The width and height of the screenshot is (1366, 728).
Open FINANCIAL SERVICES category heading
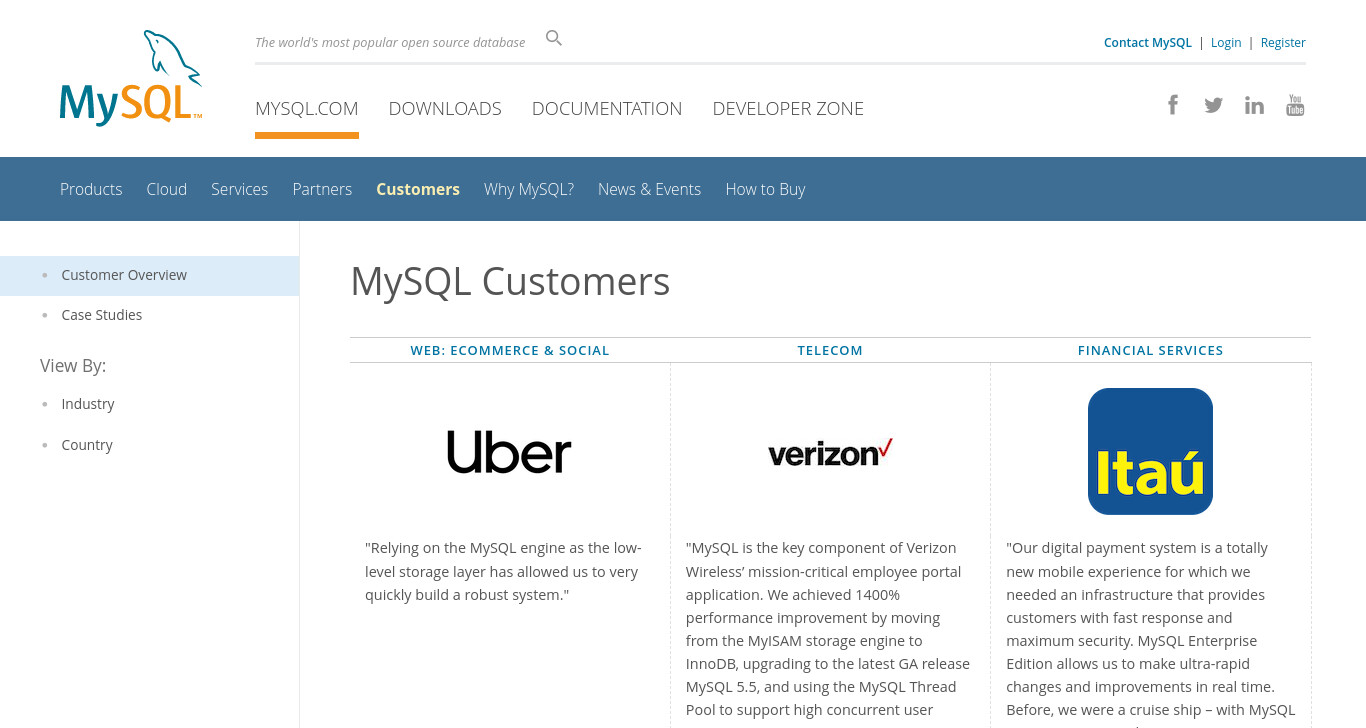click(x=1151, y=350)
